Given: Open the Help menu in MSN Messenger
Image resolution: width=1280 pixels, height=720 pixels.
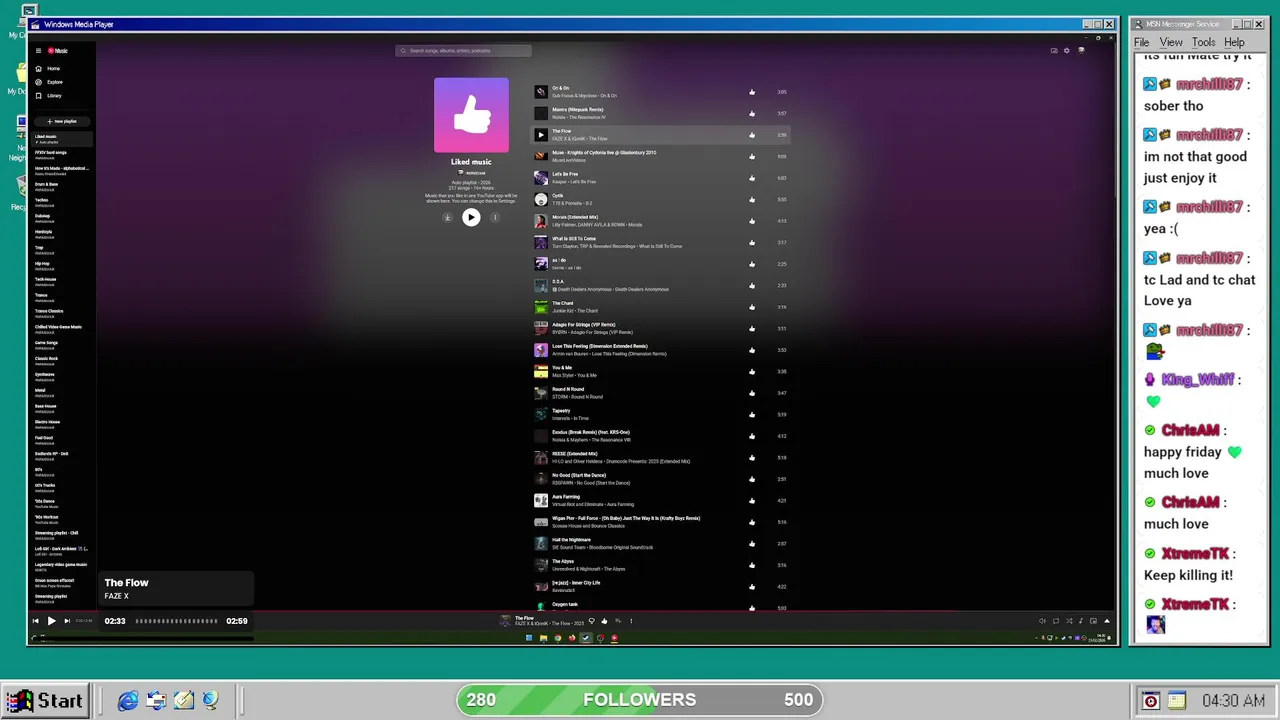Looking at the screenshot, I should [x=1234, y=42].
